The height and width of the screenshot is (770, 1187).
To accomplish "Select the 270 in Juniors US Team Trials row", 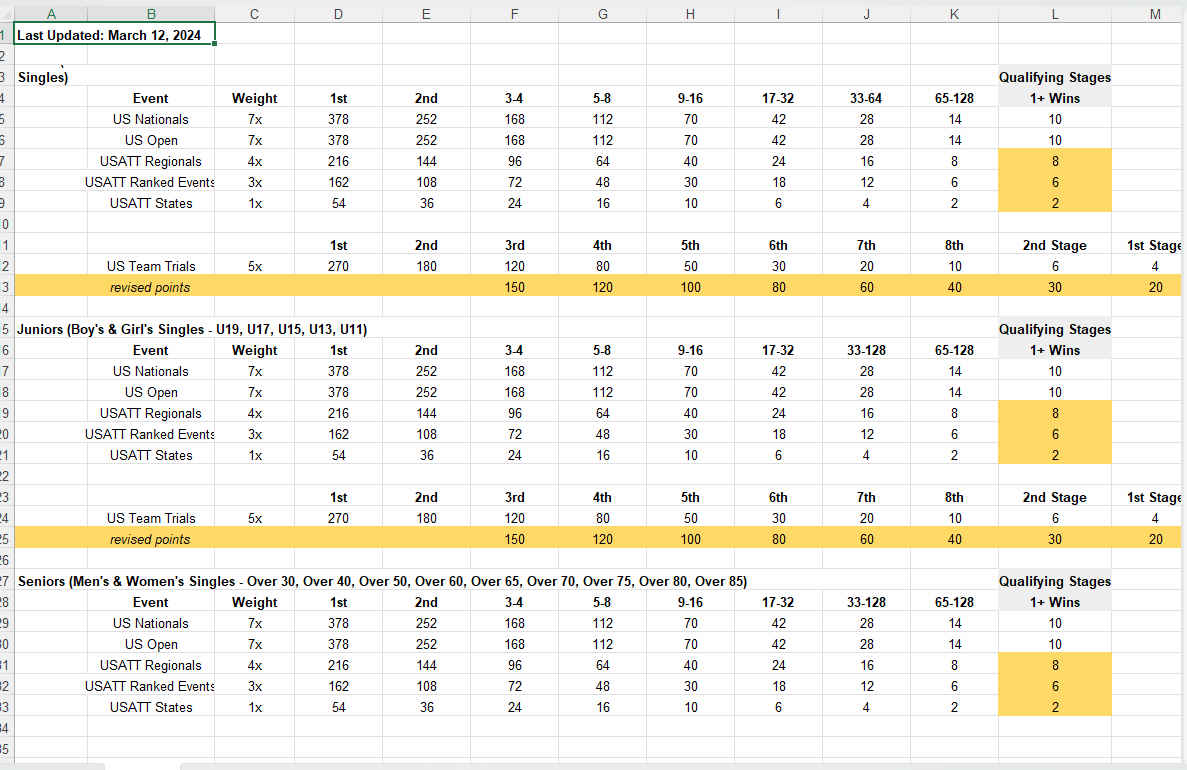I will click(338, 519).
